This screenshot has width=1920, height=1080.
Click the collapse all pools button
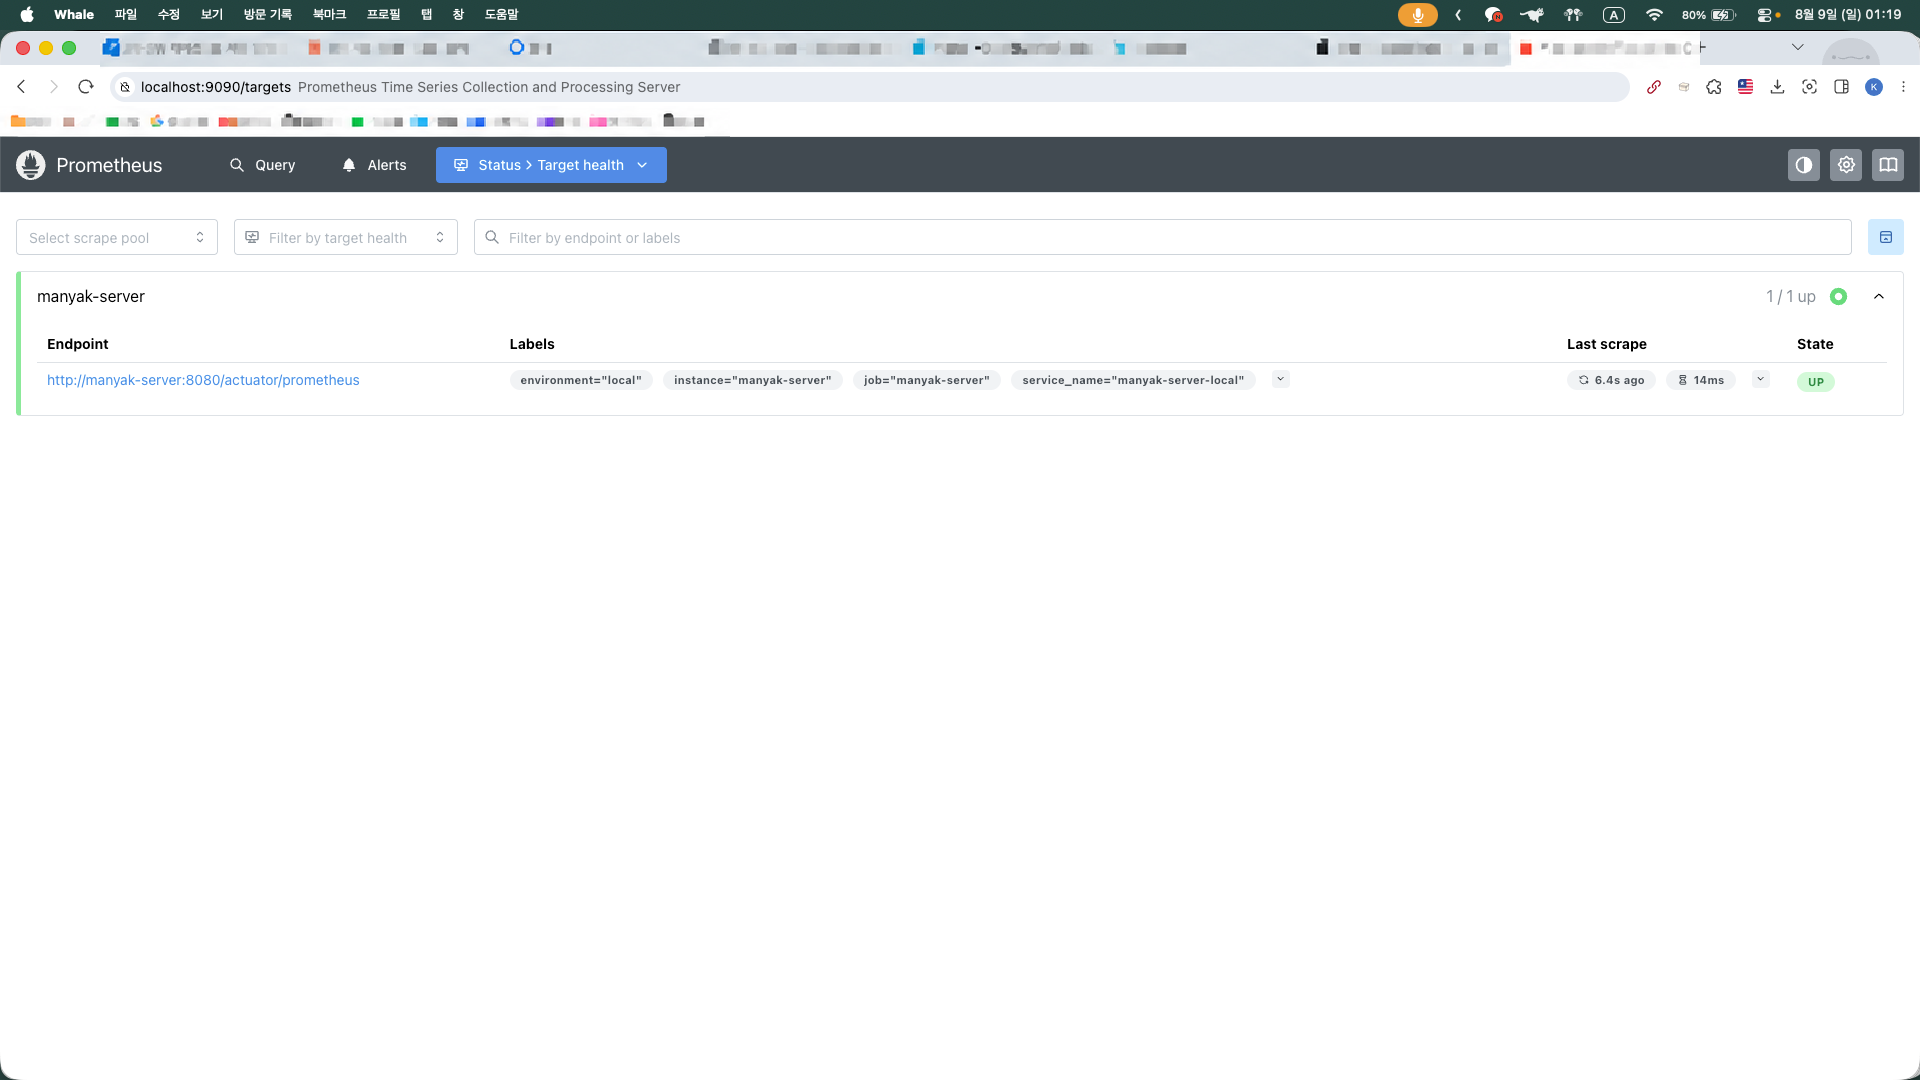pyautogui.click(x=1886, y=237)
